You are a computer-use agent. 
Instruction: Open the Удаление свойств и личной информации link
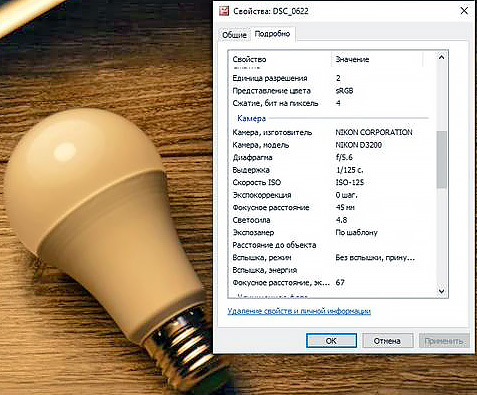pos(299,311)
